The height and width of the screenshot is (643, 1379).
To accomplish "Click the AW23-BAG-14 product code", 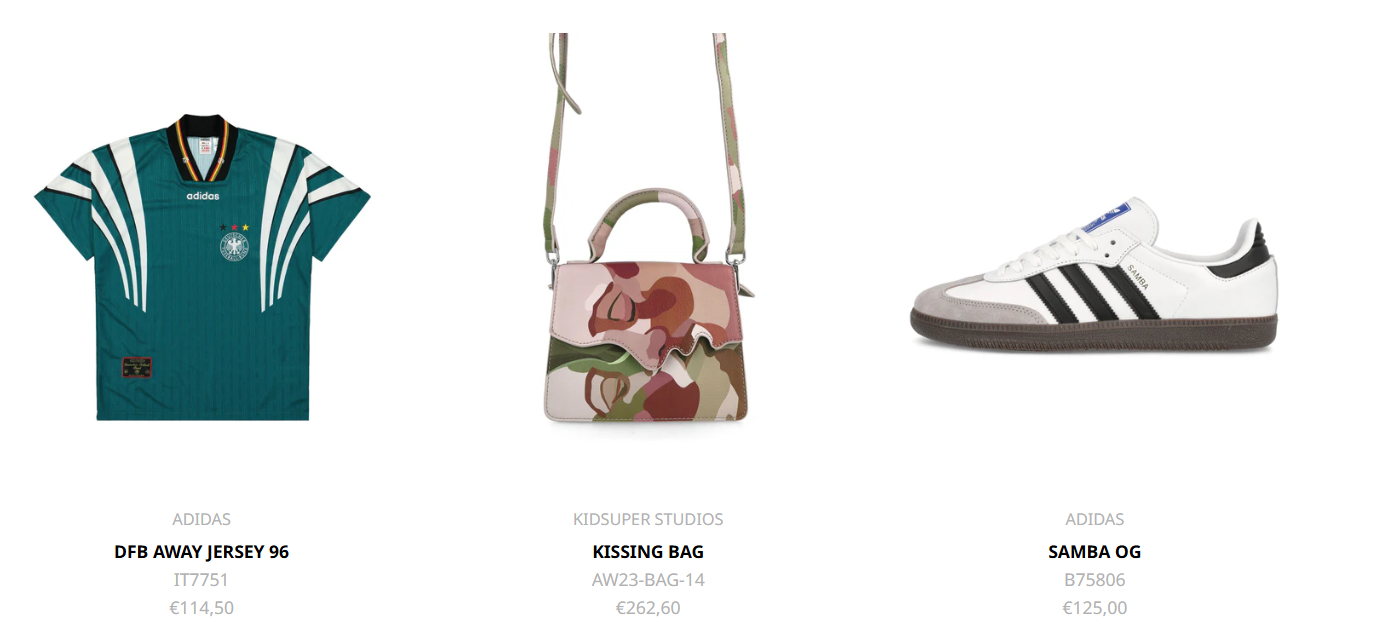I will coord(648,580).
